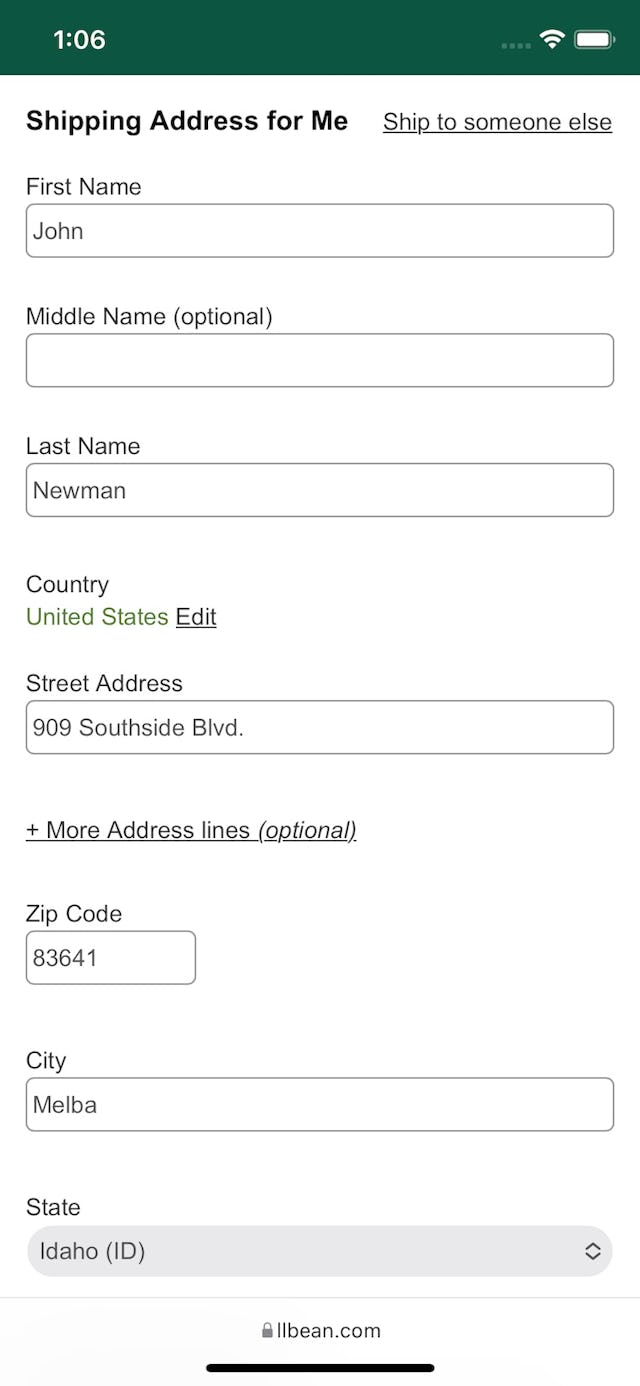Tap the cellular signal dots

[x=514, y=45]
